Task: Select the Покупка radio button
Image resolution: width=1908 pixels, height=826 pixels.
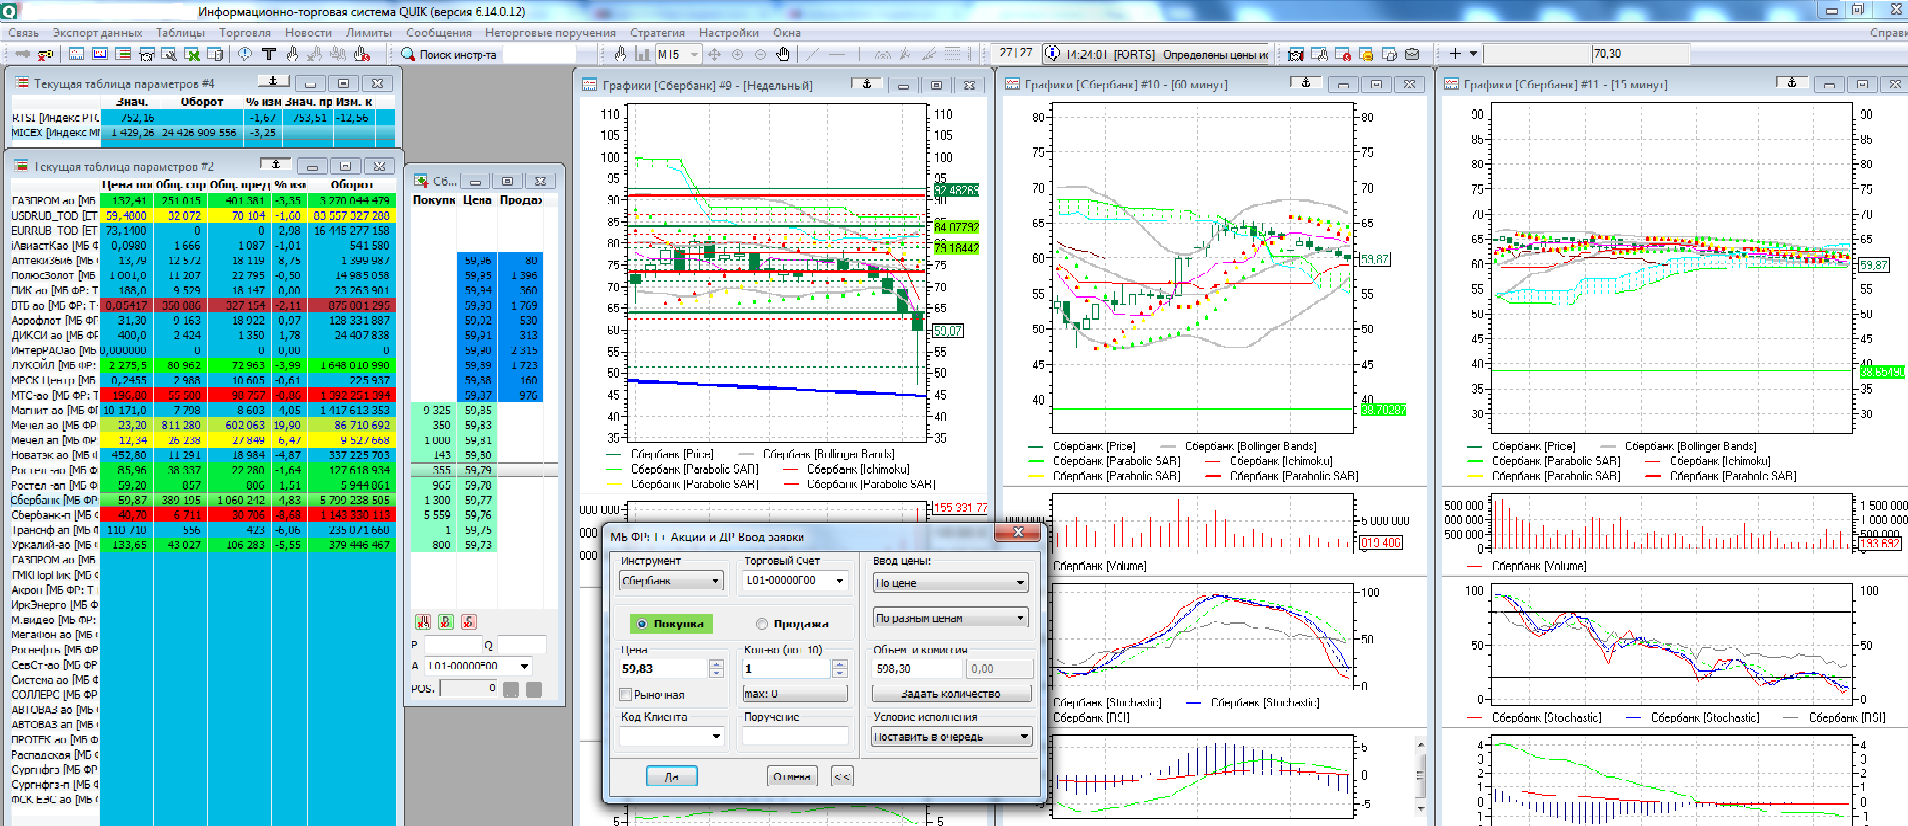Action: click(642, 624)
